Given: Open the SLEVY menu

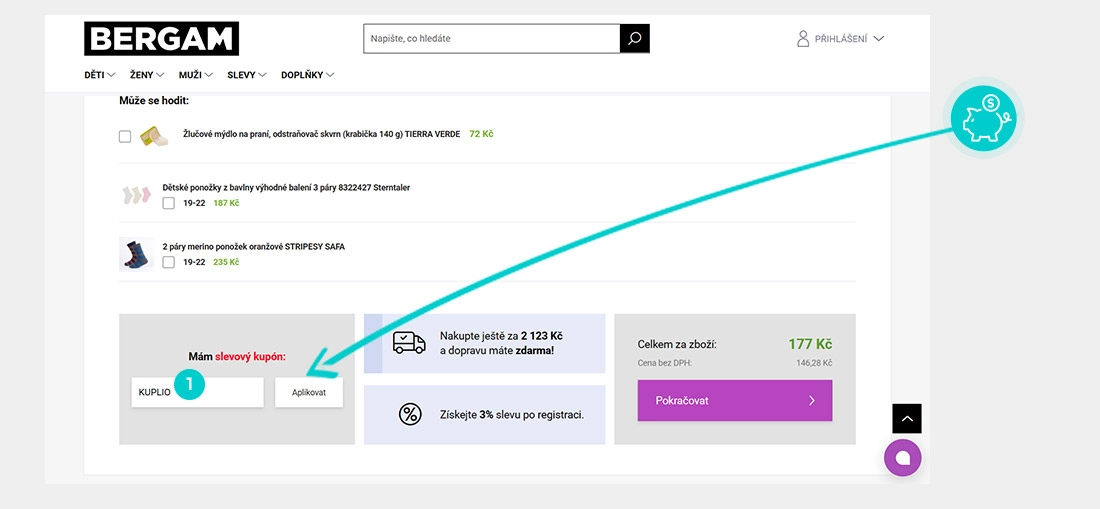Looking at the screenshot, I should pos(247,75).
